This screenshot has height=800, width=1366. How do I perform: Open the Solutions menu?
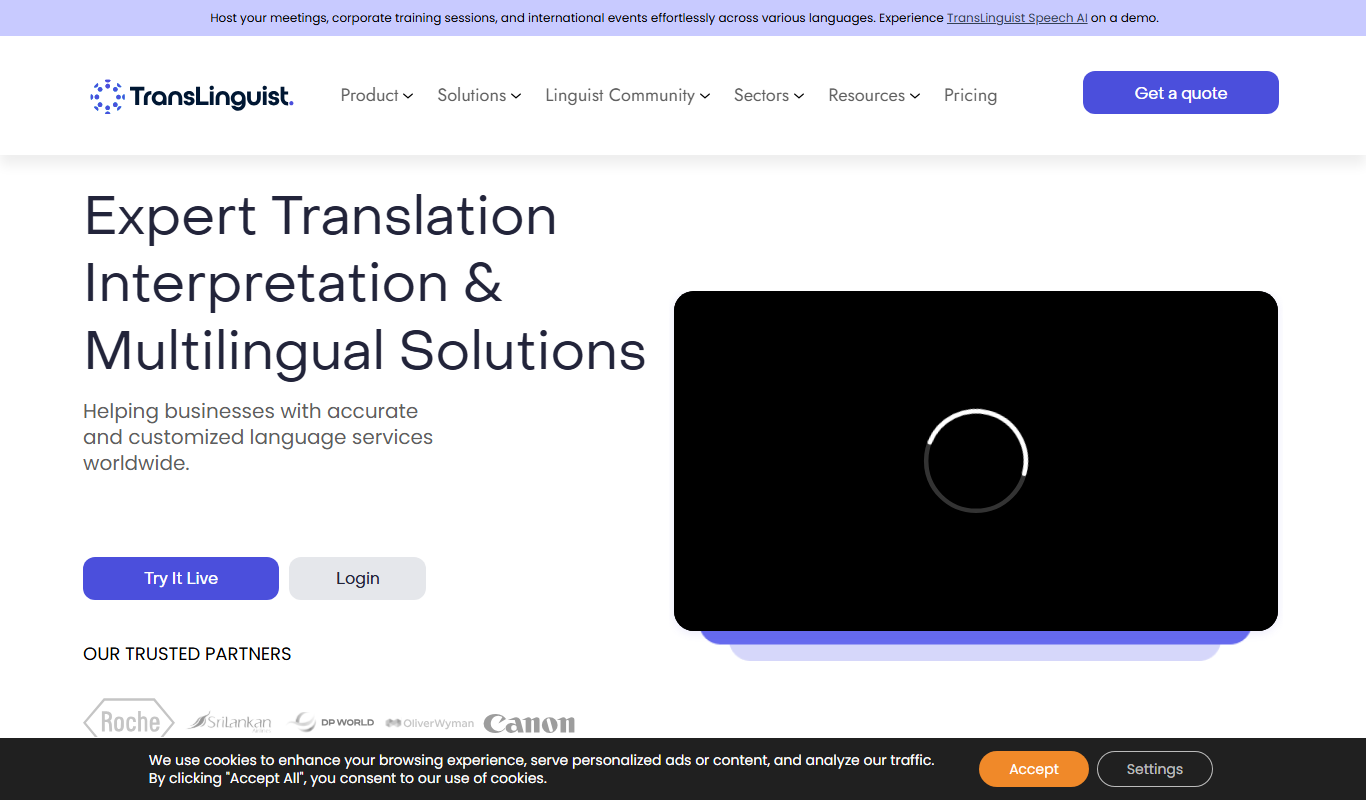click(472, 95)
